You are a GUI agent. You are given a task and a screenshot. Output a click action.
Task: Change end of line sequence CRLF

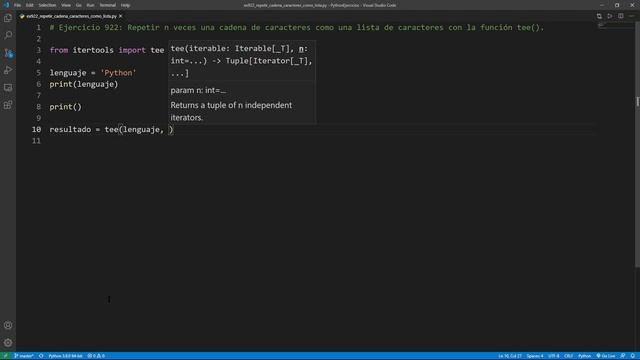569,356
